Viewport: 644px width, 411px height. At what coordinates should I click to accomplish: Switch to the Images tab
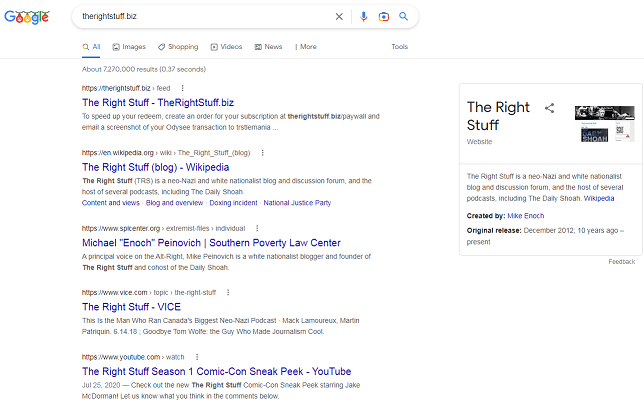tap(129, 47)
